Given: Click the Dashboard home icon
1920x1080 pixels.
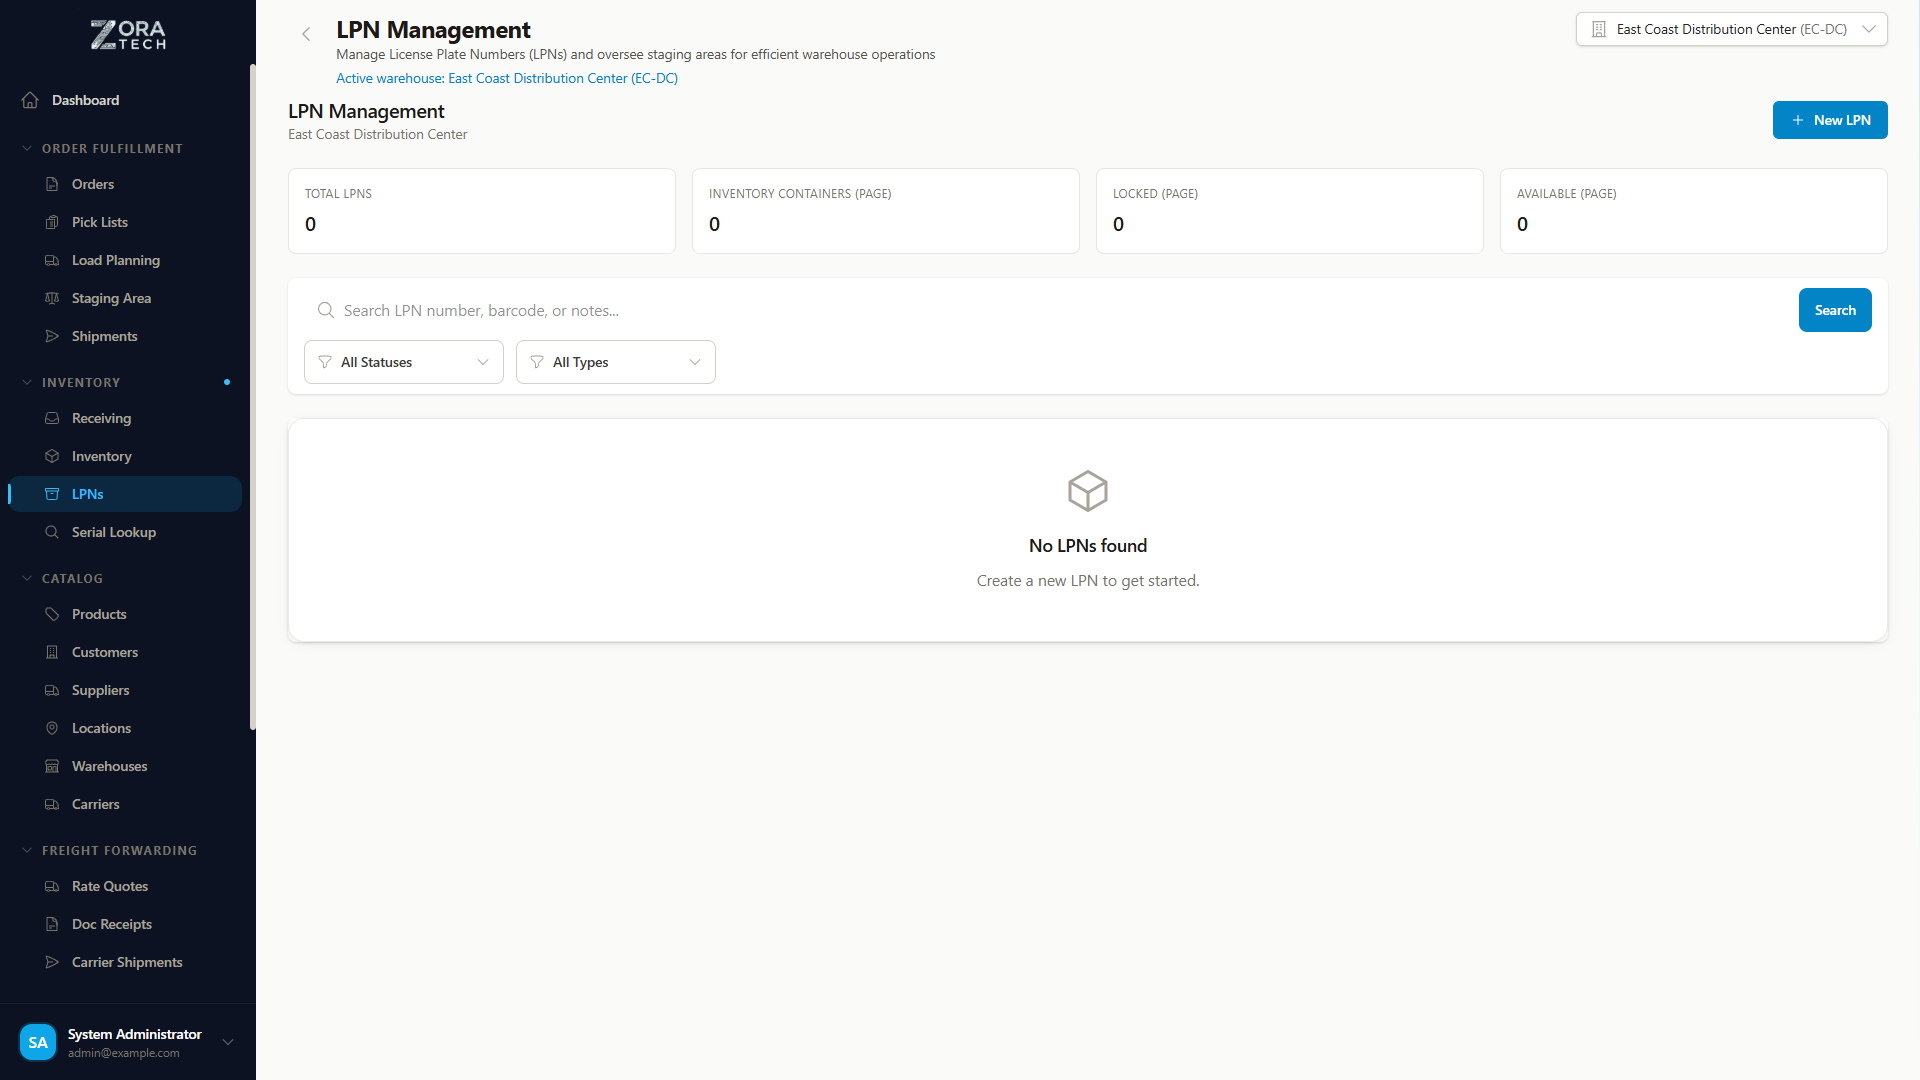Looking at the screenshot, I should 30,100.
